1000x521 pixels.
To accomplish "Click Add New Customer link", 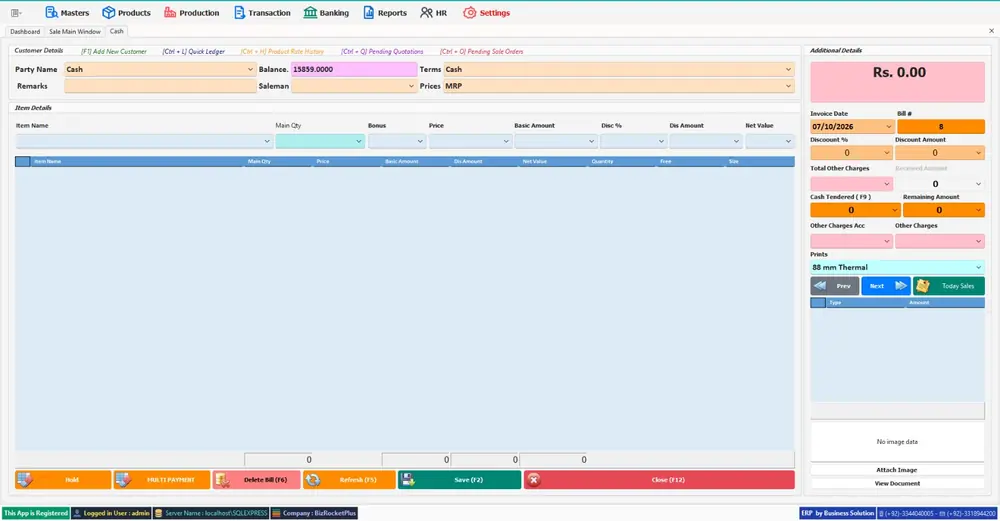I will point(114,52).
